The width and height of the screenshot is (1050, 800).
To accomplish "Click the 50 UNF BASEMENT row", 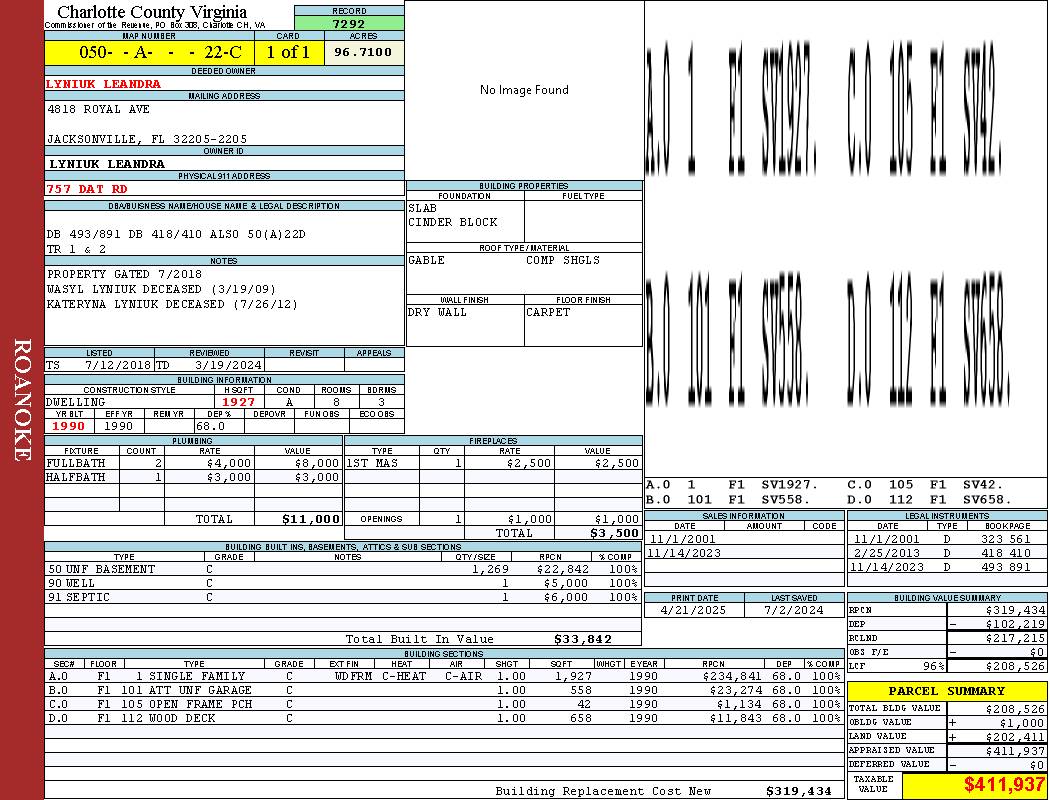I will (343, 570).
